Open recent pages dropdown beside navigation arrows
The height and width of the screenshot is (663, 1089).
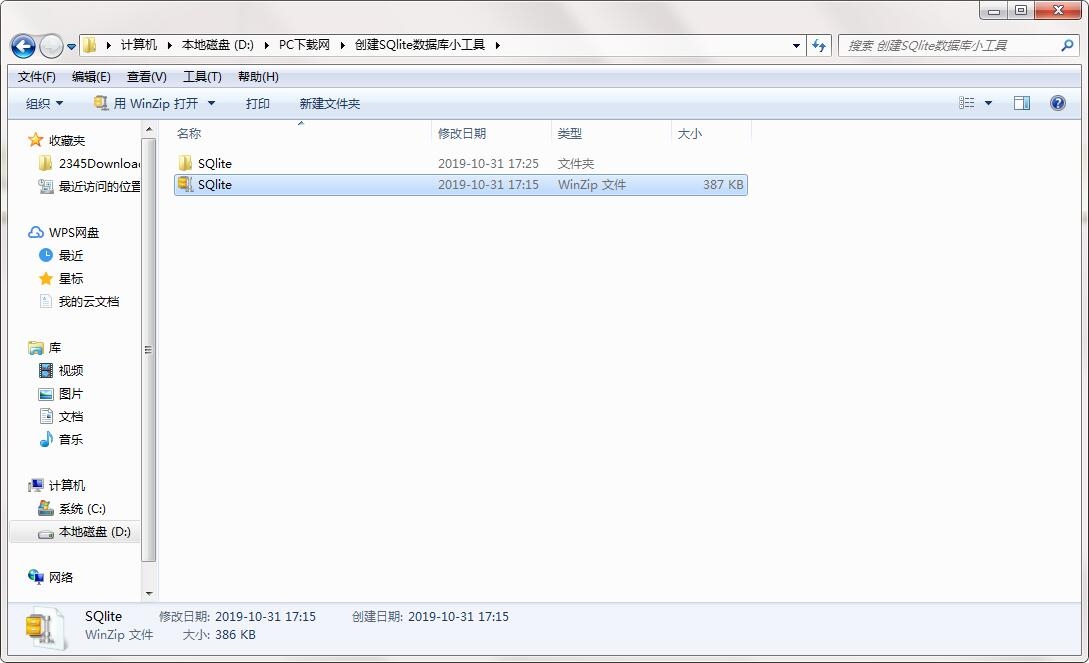coord(71,47)
